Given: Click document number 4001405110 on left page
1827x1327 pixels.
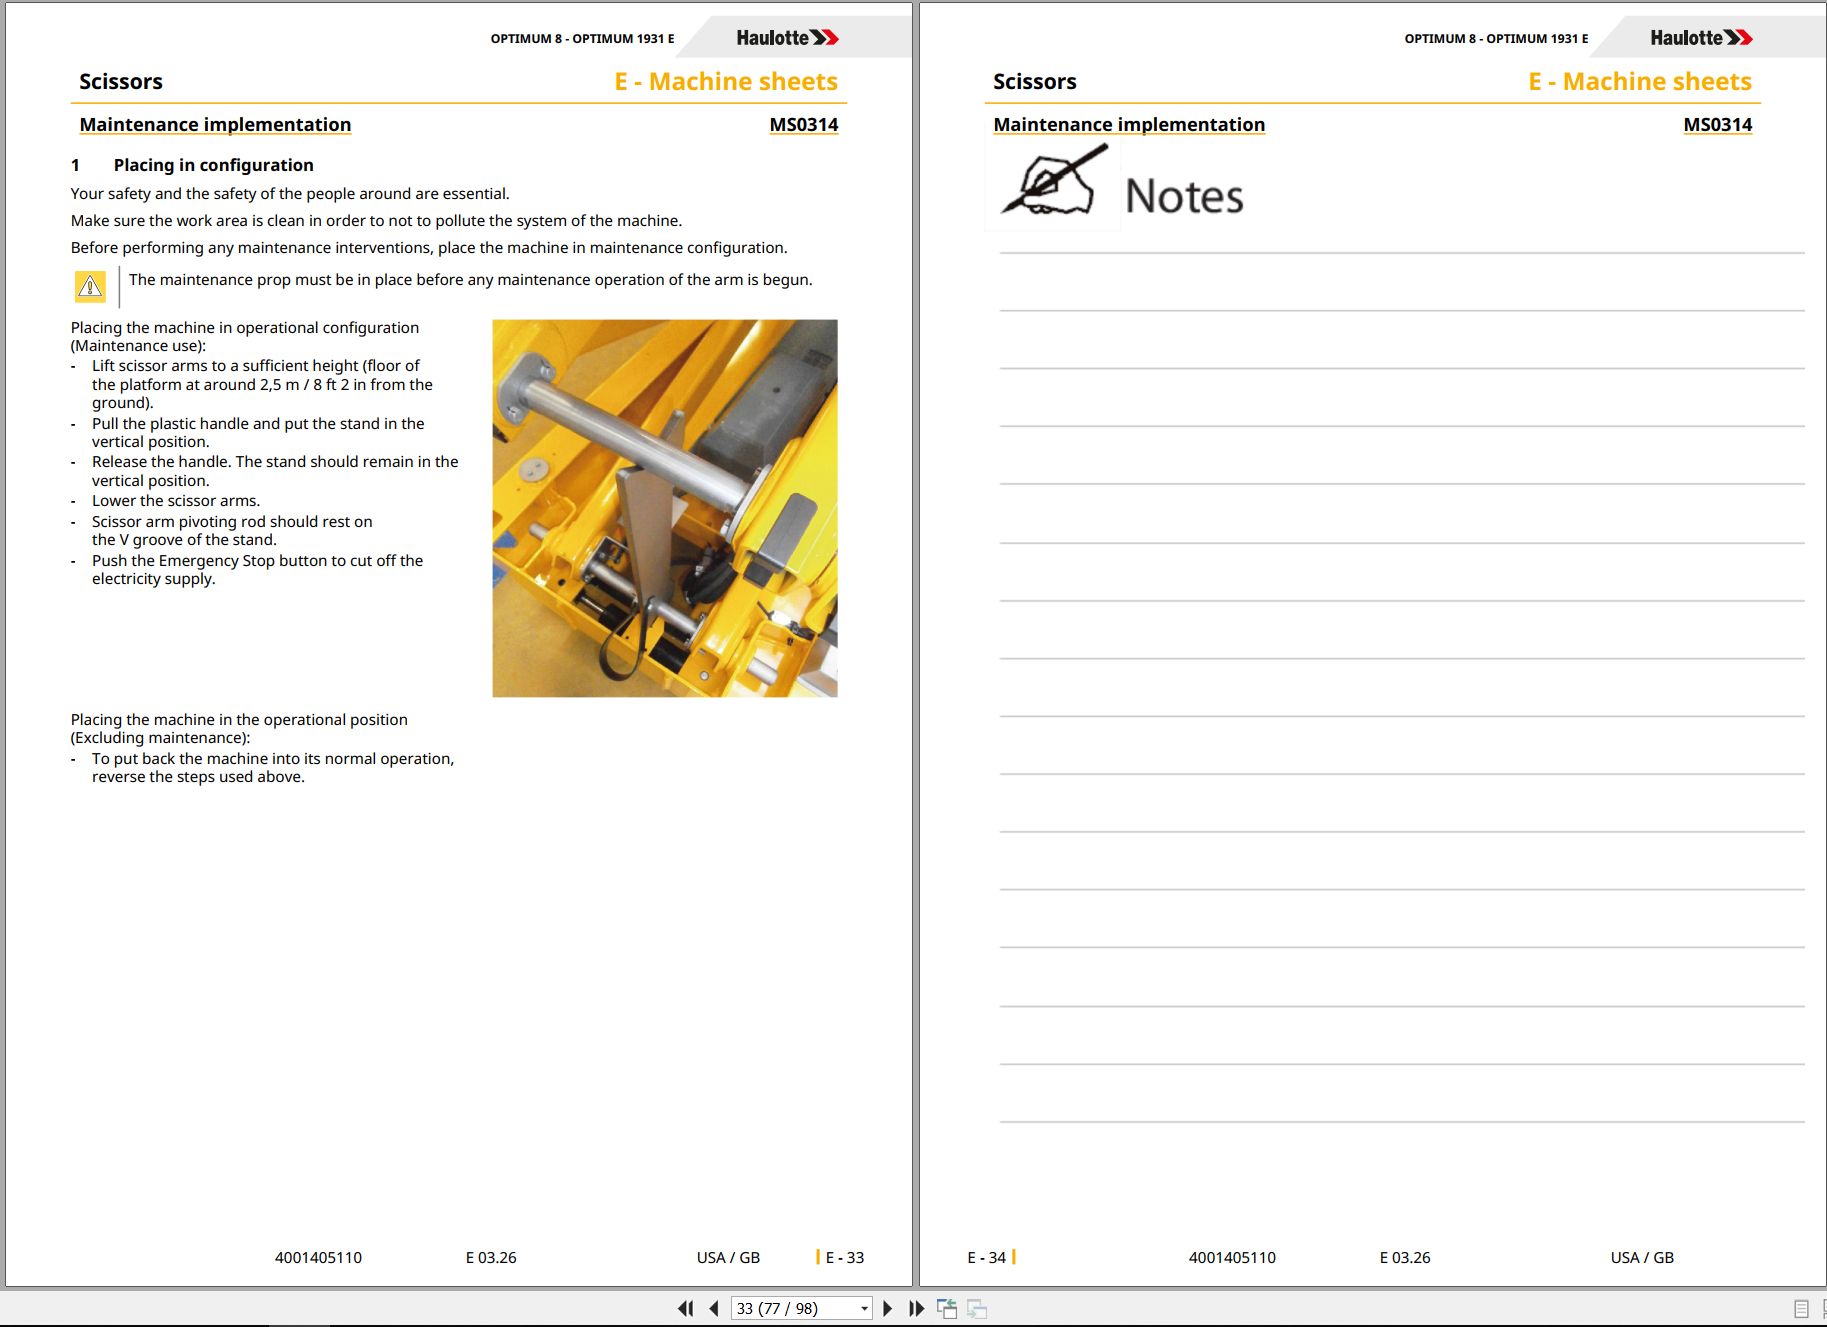Looking at the screenshot, I should (318, 1258).
